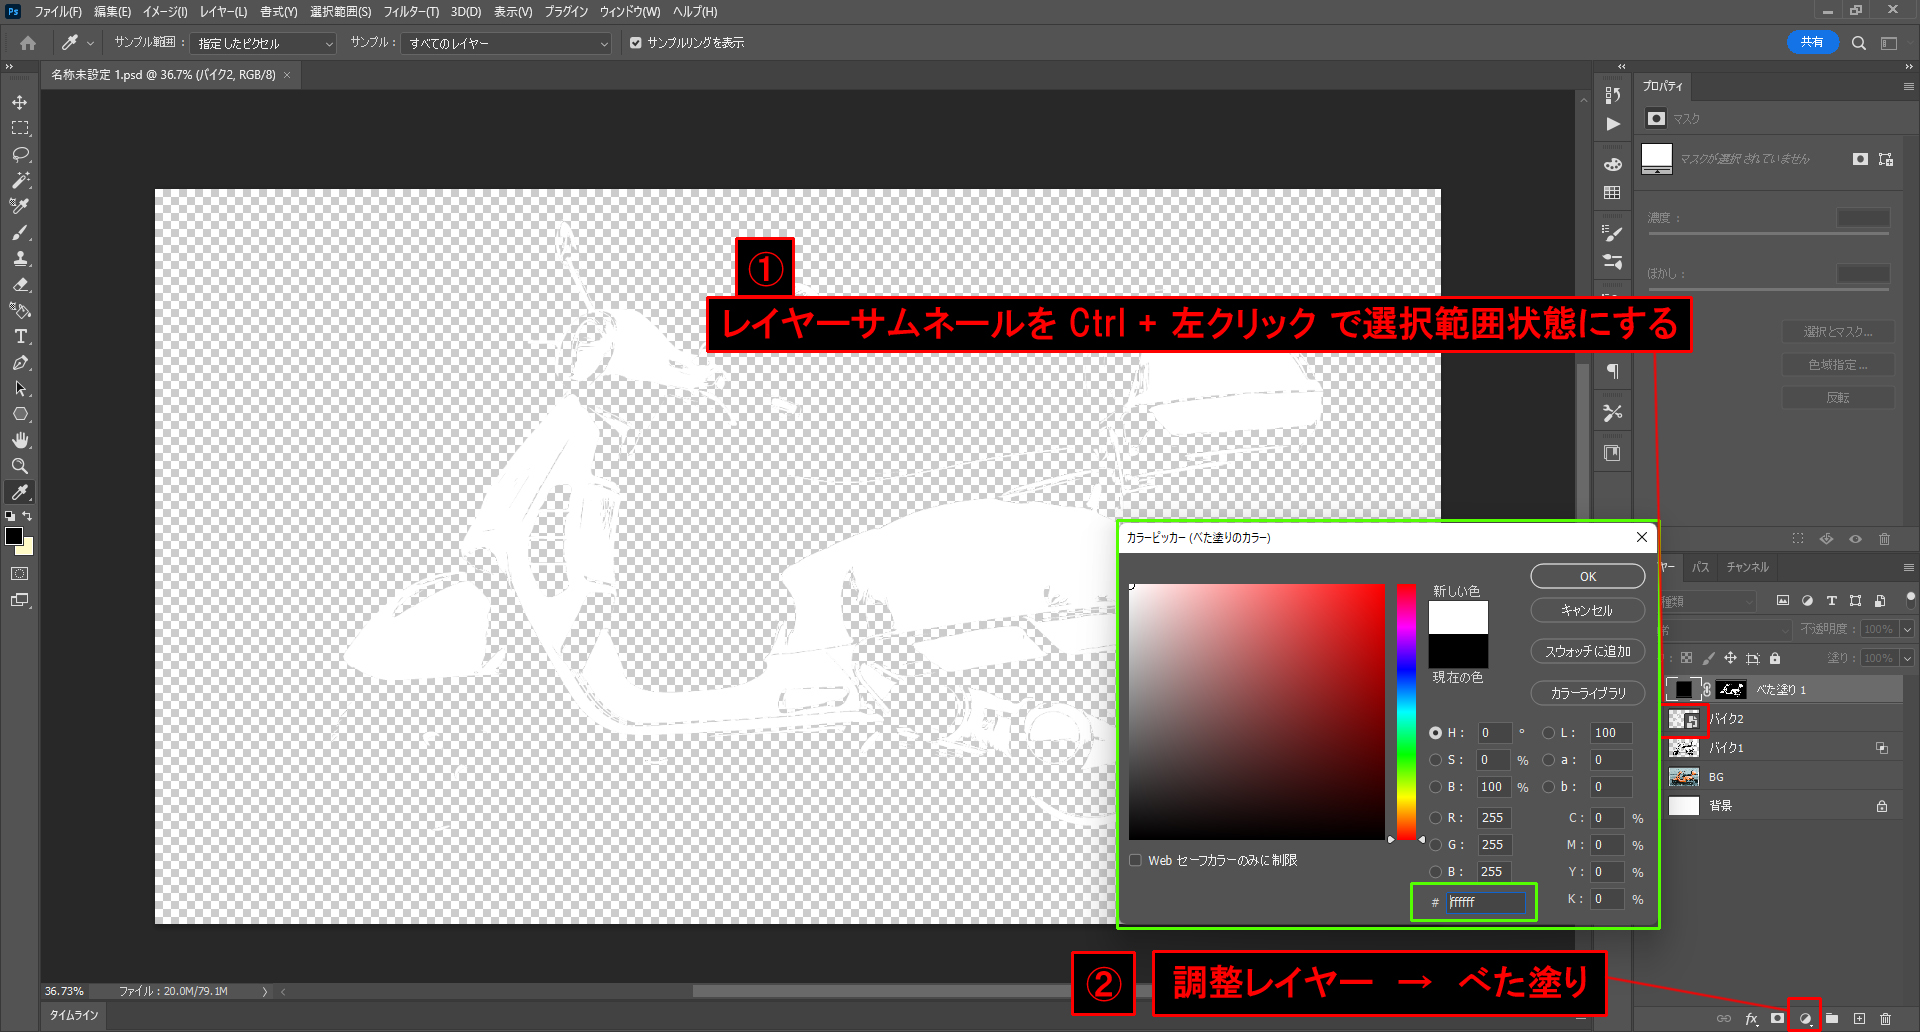
Task: Select the Lasso tool
Action: (20, 155)
